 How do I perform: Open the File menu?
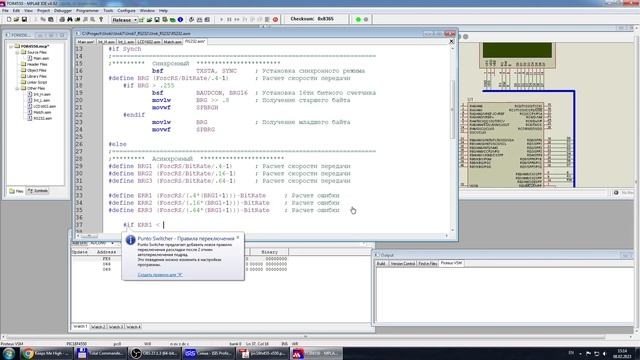point(5,11)
